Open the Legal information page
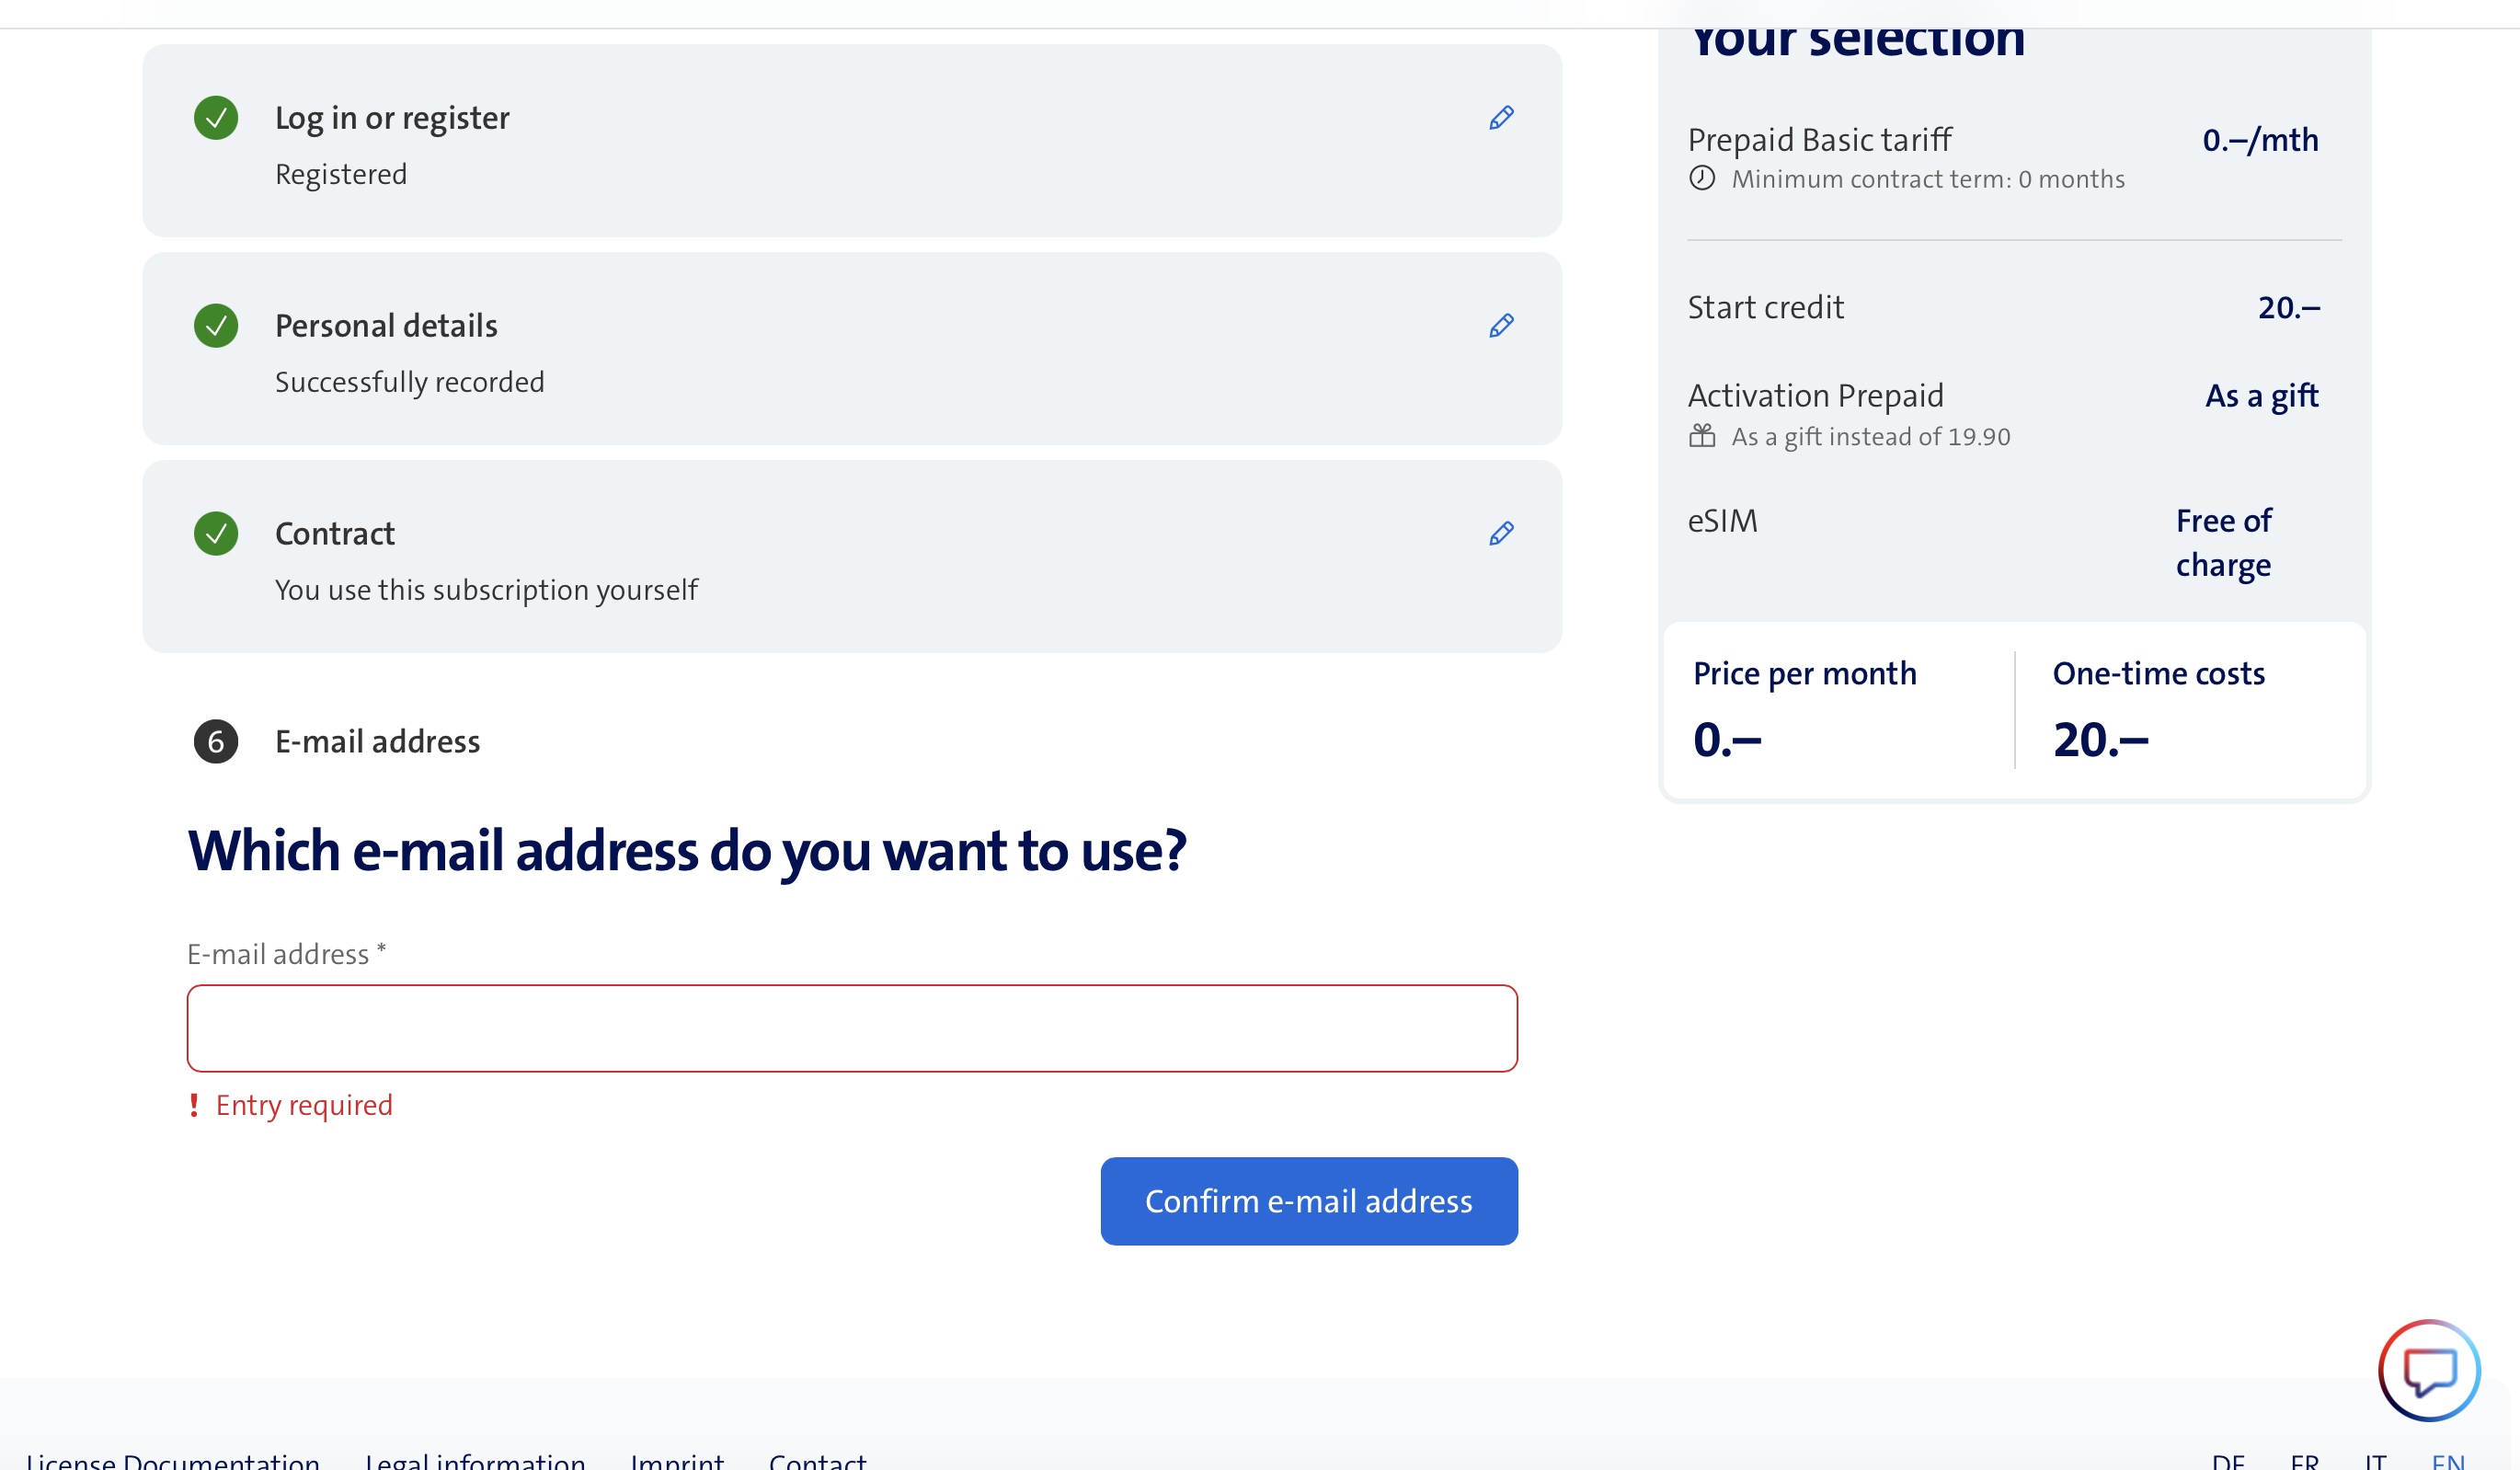Image resolution: width=2520 pixels, height=1470 pixels. [477, 1461]
